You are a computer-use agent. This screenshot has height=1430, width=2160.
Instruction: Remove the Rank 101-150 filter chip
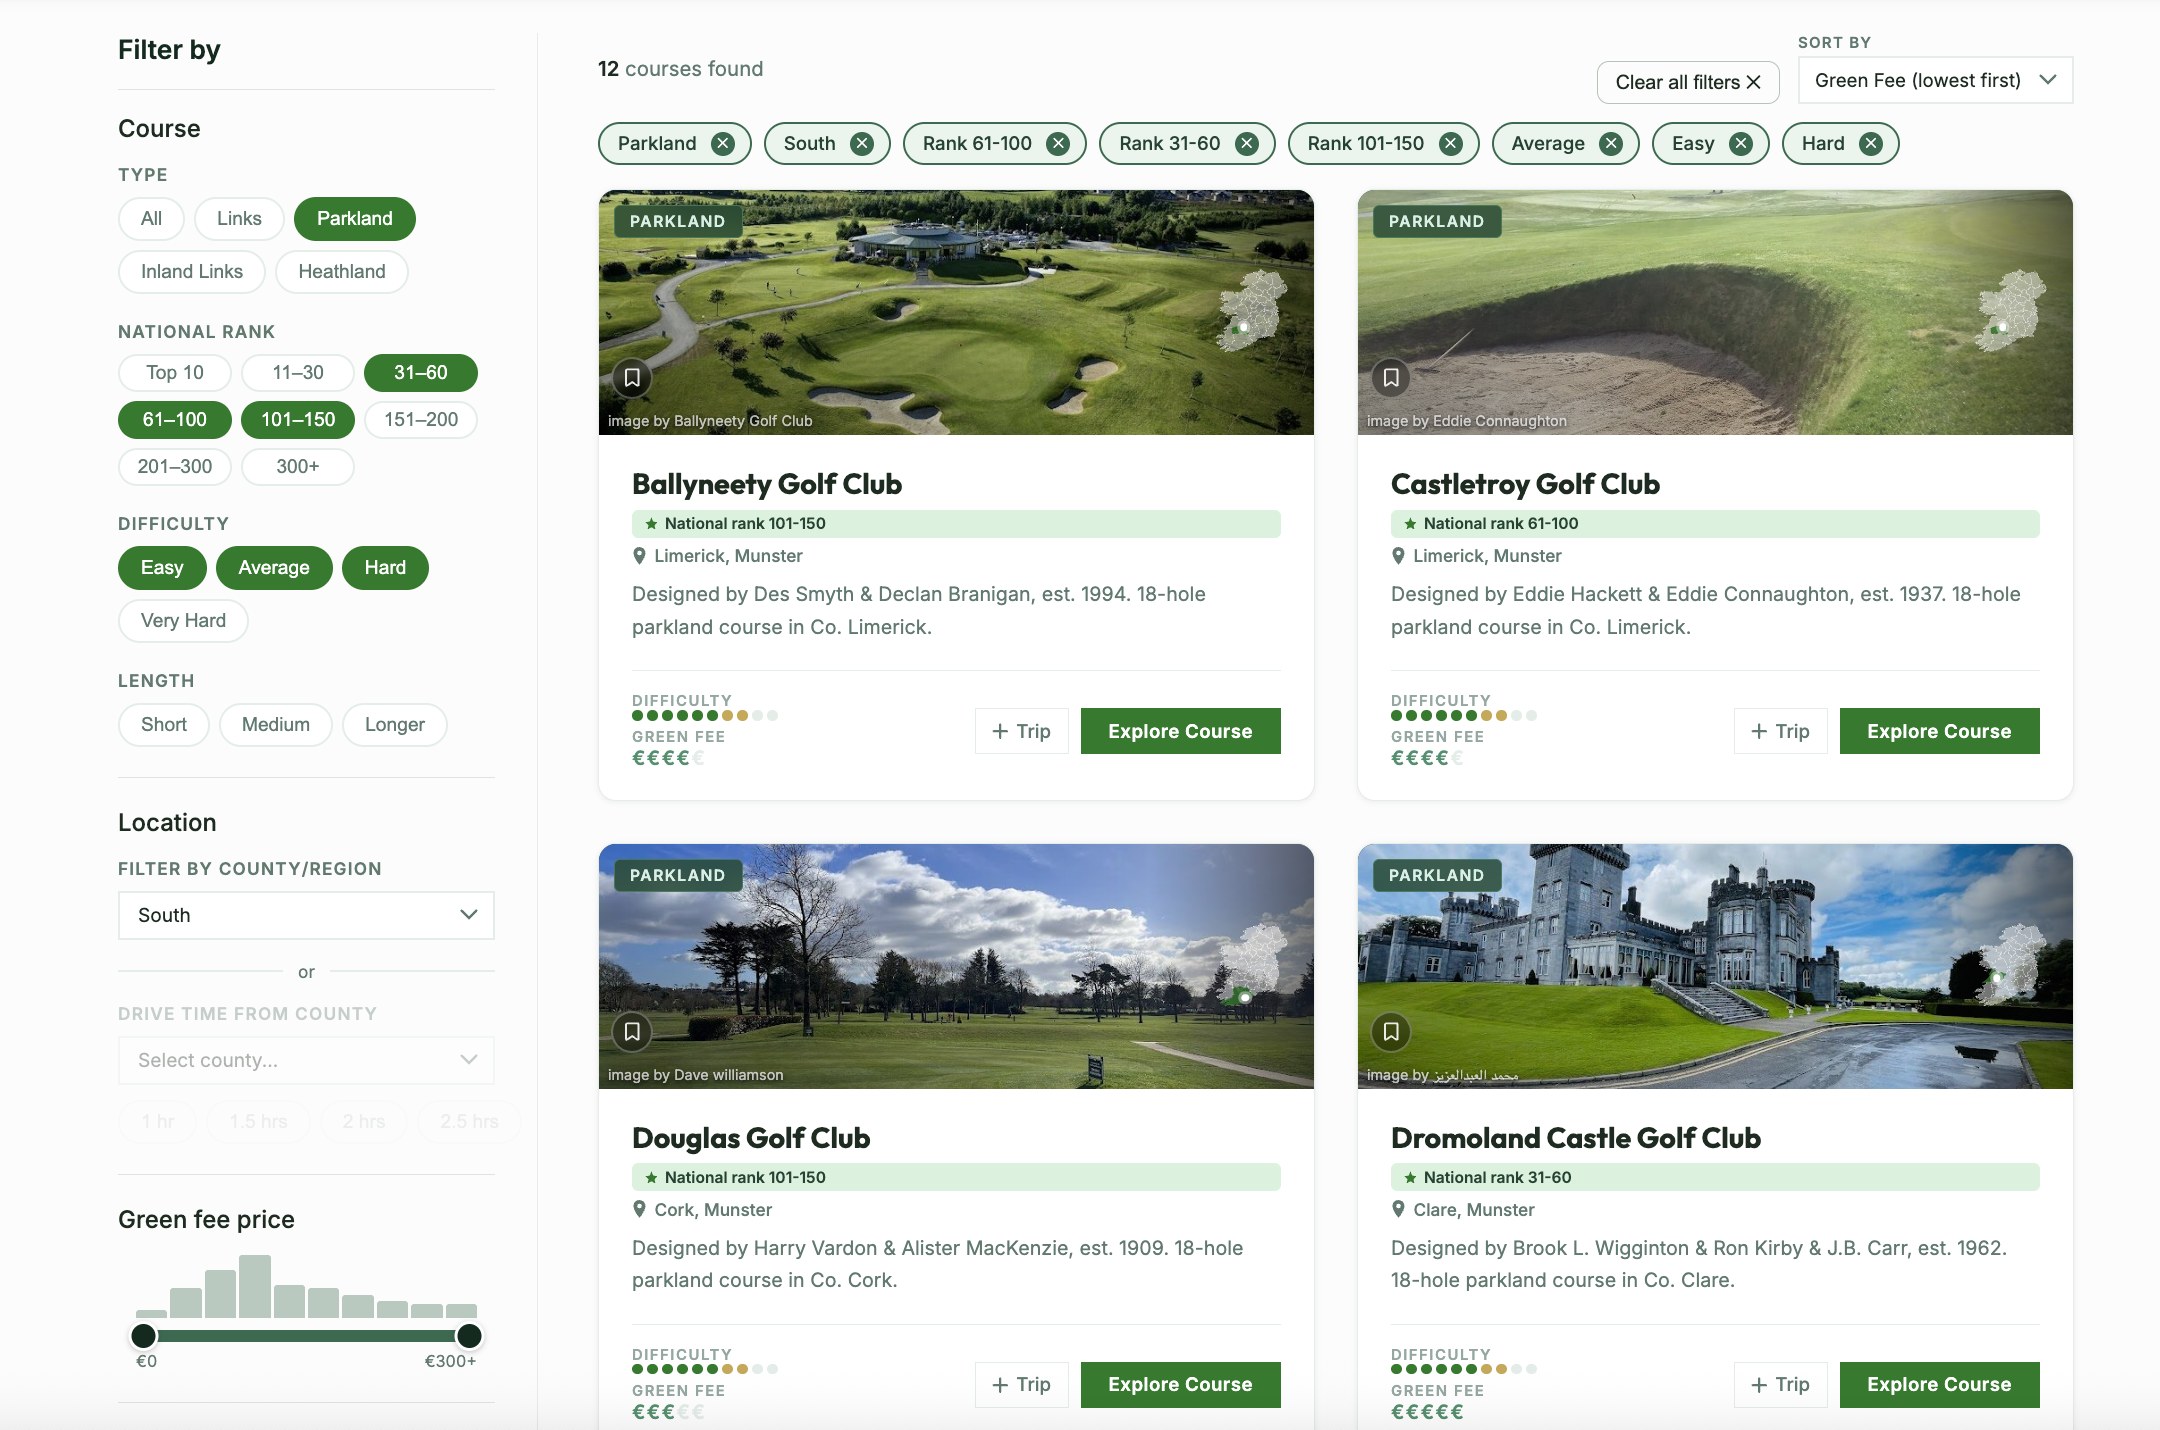click(x=1451, y=143)
